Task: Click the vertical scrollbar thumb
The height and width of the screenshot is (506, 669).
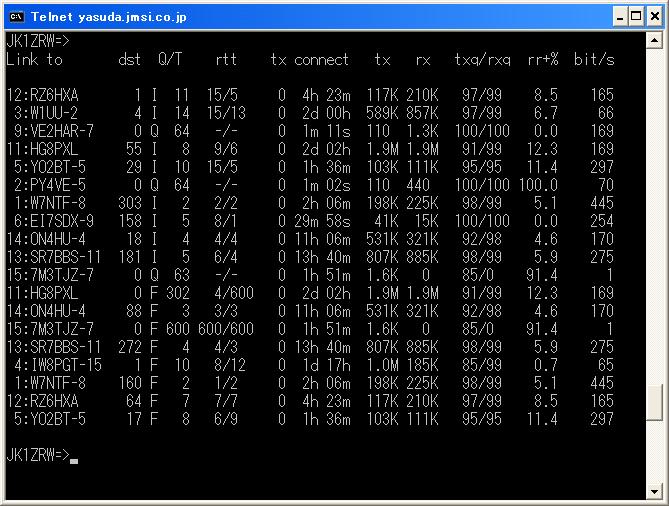Action: tap(654, 403)
